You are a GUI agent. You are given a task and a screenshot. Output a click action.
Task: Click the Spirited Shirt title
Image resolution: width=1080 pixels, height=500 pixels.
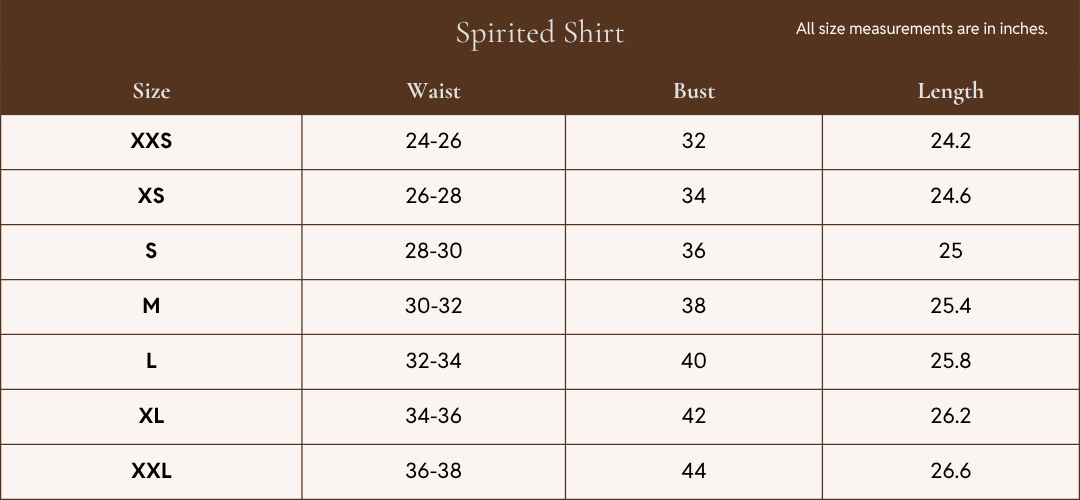coord(540,33)
